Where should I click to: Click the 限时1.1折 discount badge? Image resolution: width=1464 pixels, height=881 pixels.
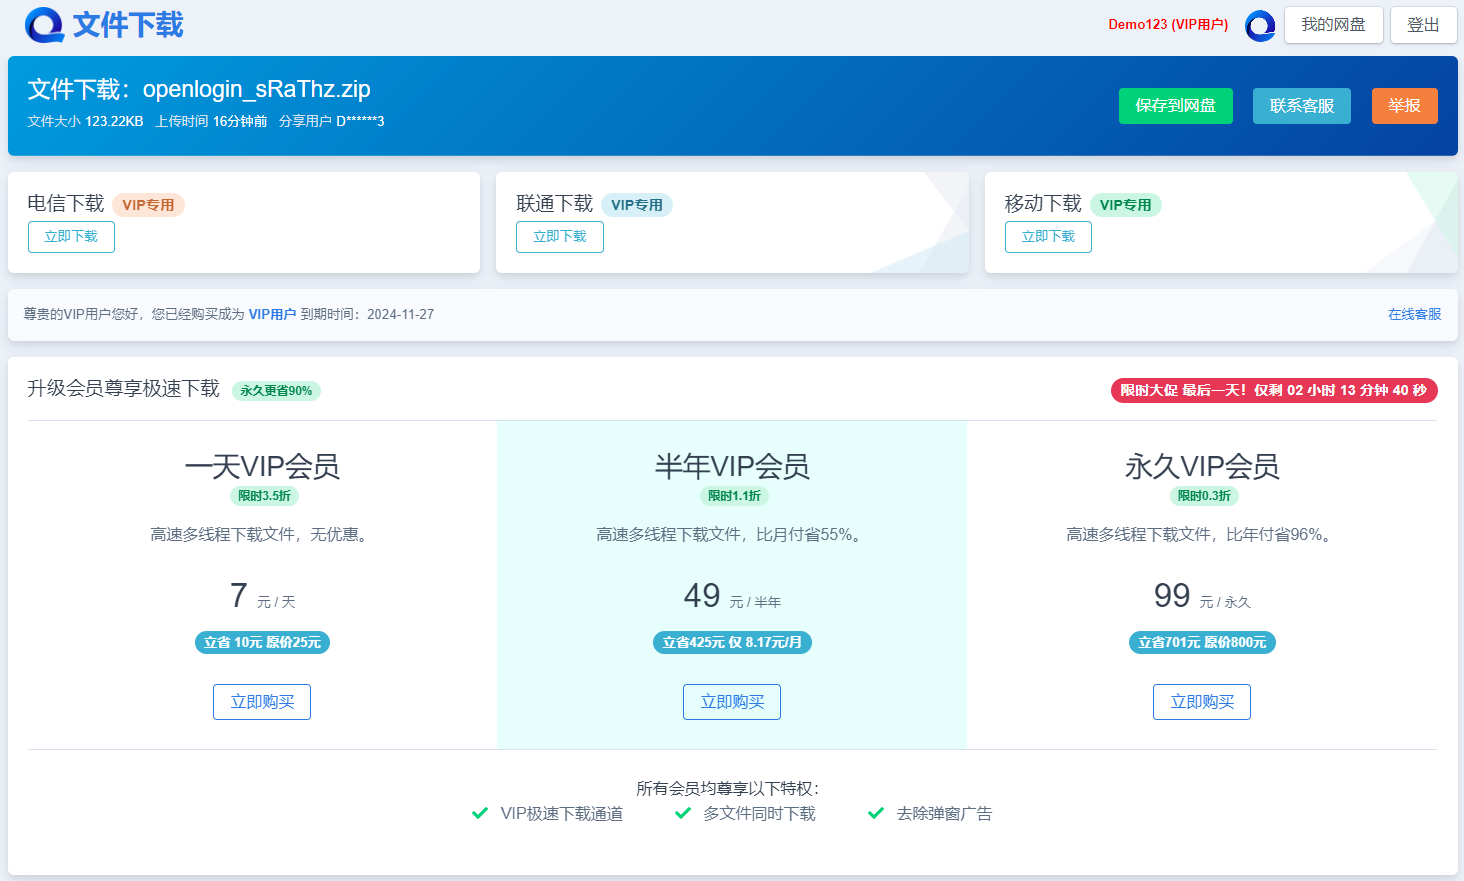734,496
